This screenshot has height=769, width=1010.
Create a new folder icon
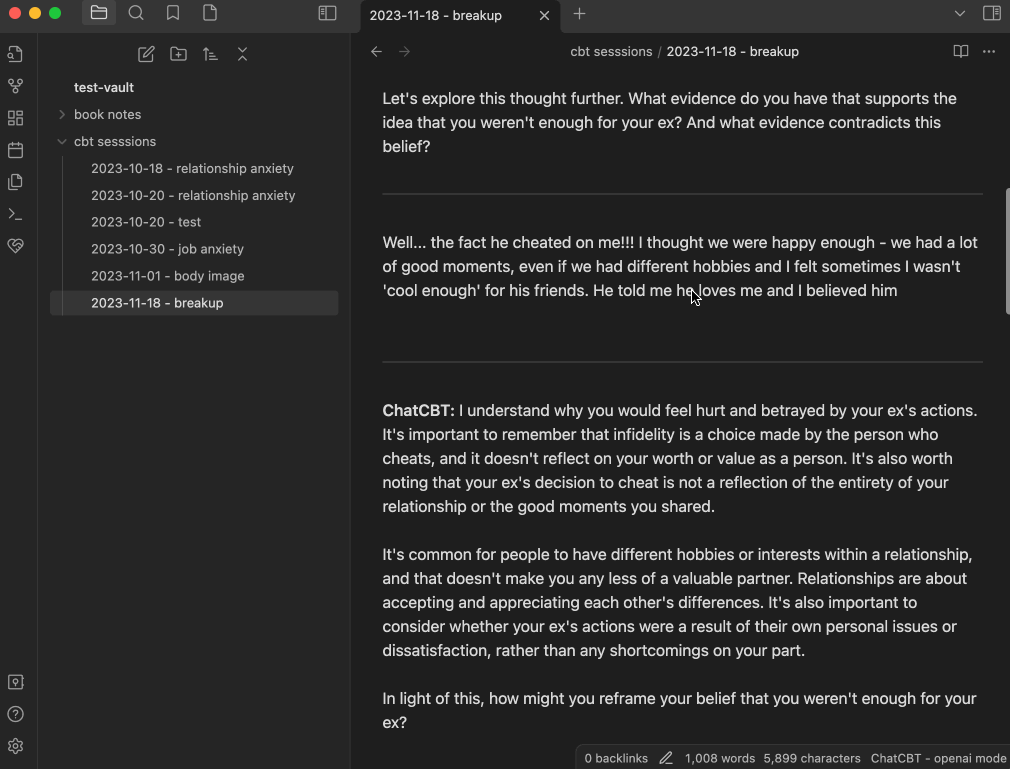178,54
